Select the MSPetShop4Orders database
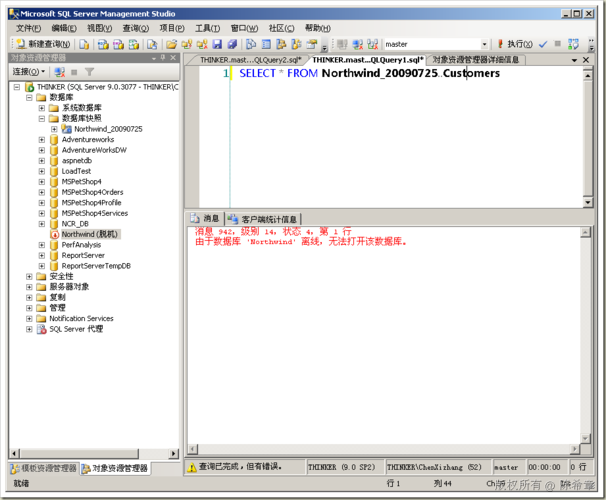The image size is (606, 500). click(x=92, y=192)
